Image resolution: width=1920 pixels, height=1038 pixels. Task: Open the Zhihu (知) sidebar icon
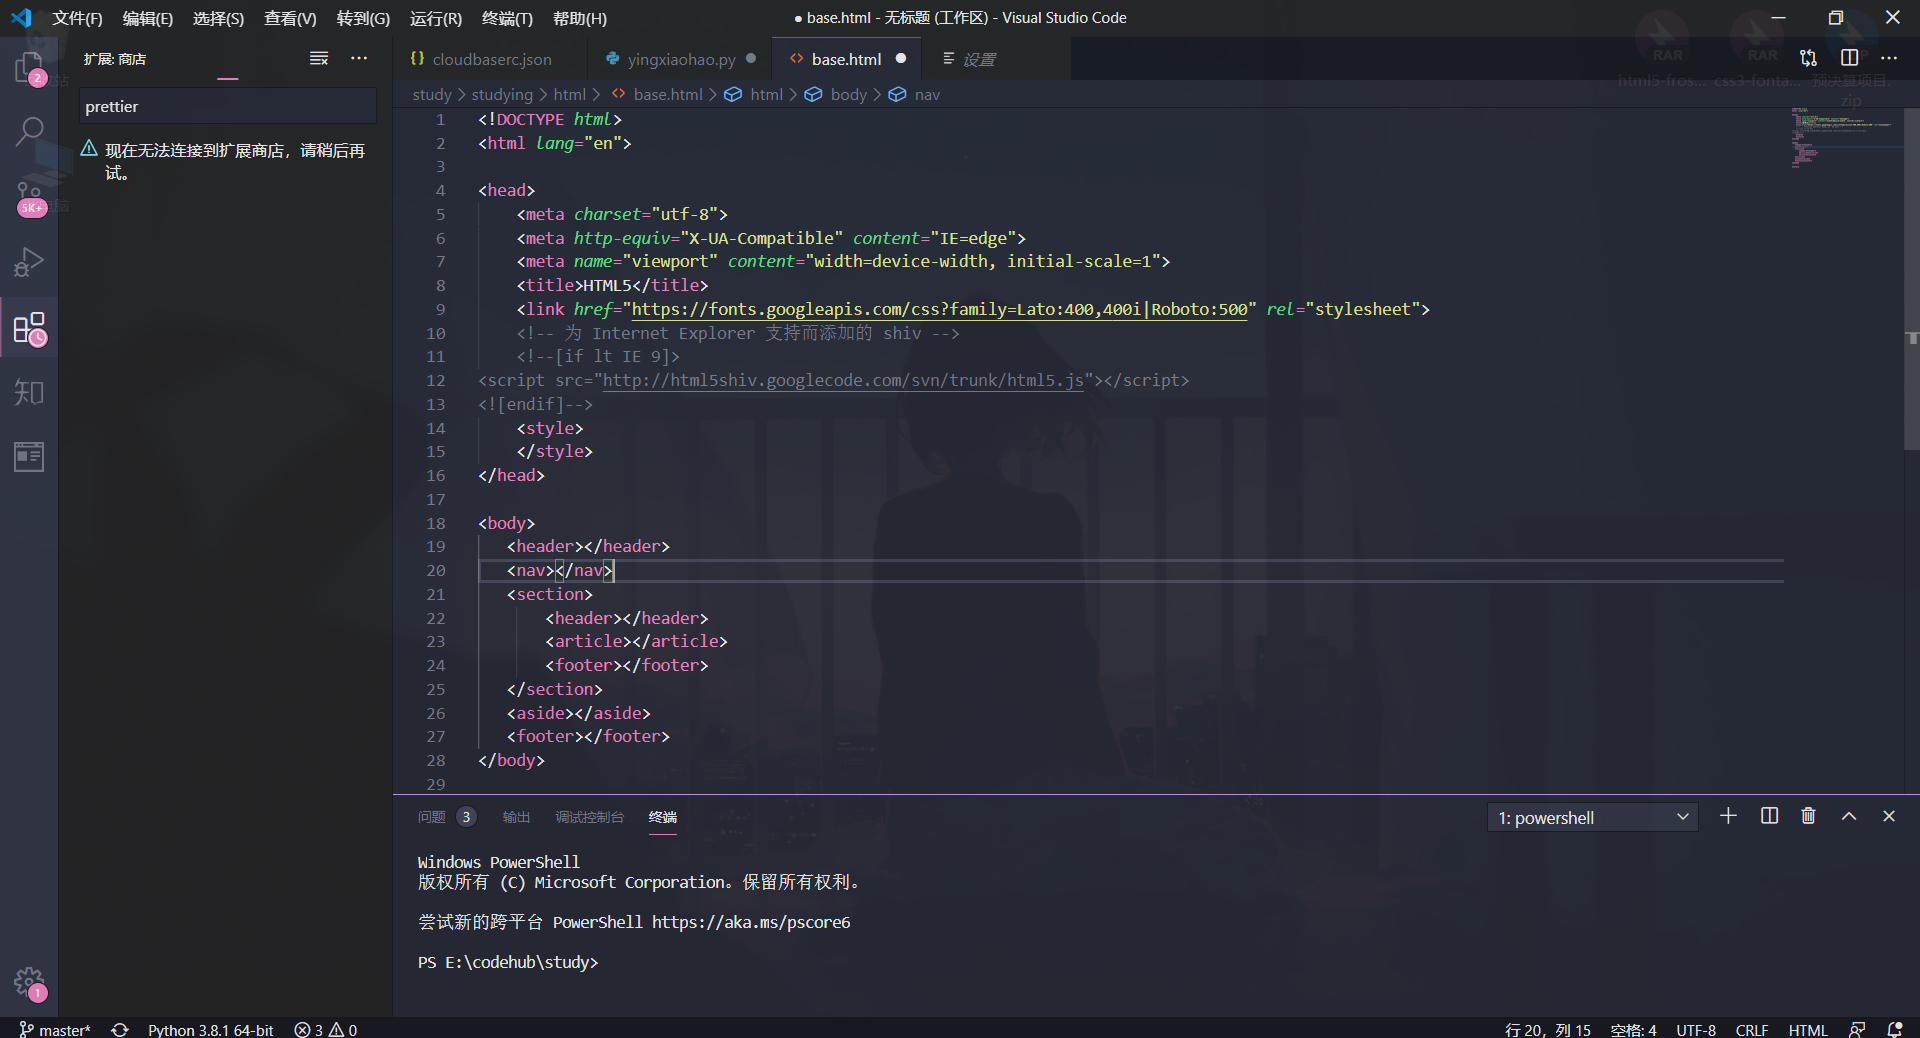[x=29, y=392]
